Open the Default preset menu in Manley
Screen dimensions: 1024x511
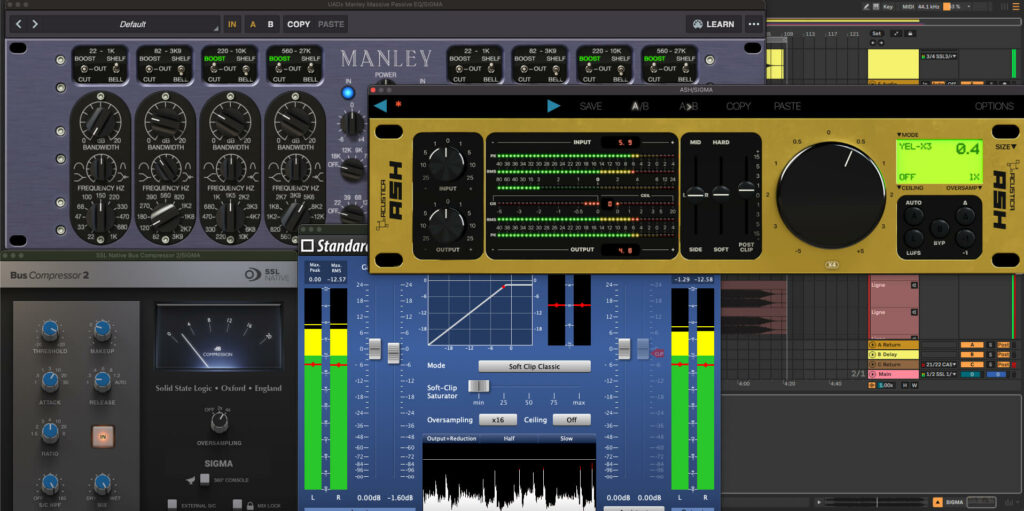coord(132,24)
